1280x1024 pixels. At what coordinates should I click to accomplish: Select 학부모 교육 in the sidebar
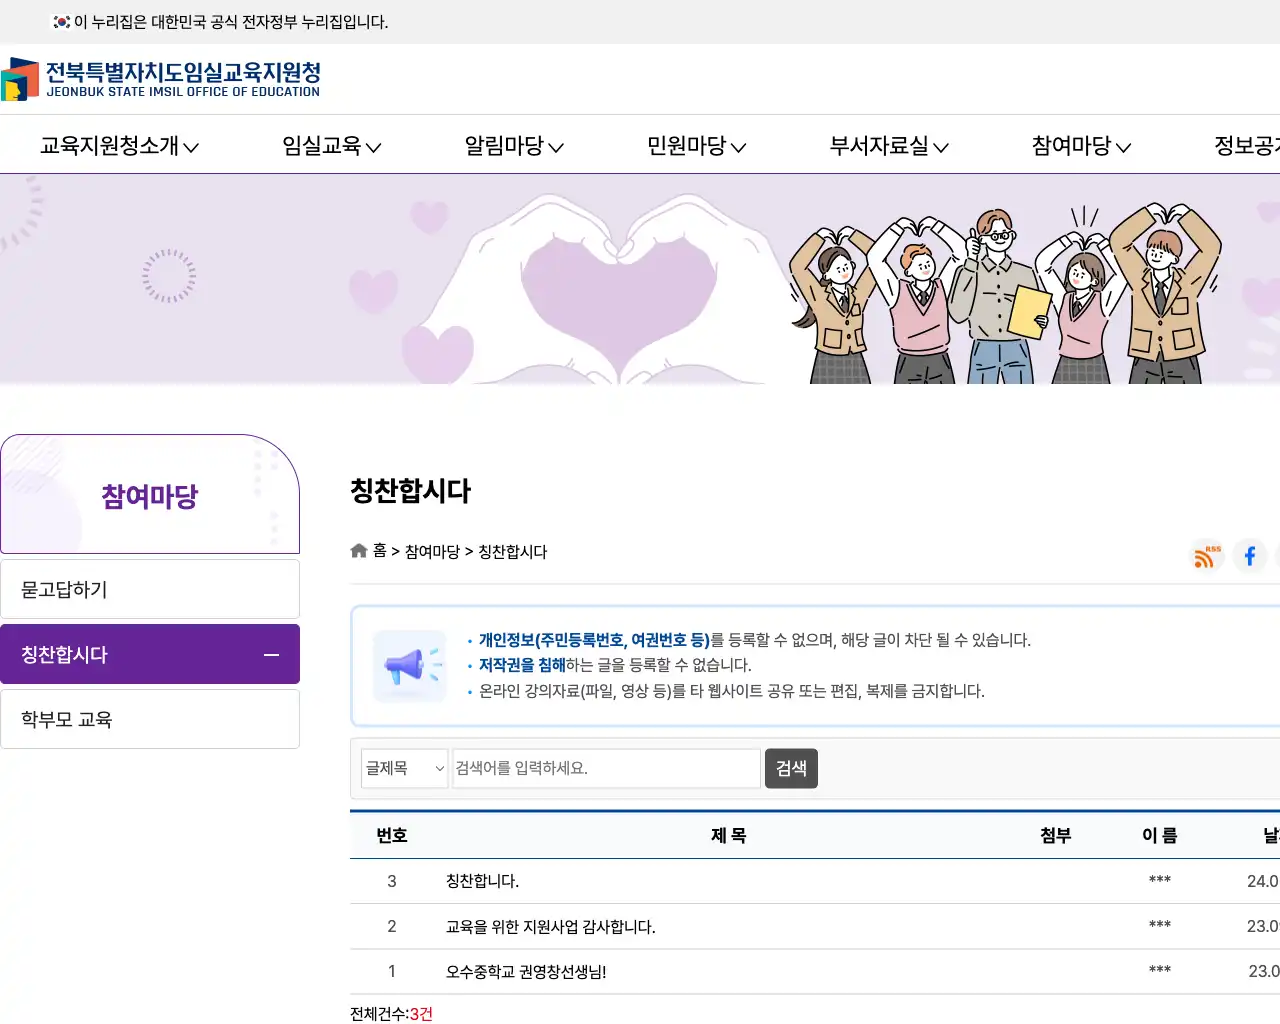[x=150, y=719]
